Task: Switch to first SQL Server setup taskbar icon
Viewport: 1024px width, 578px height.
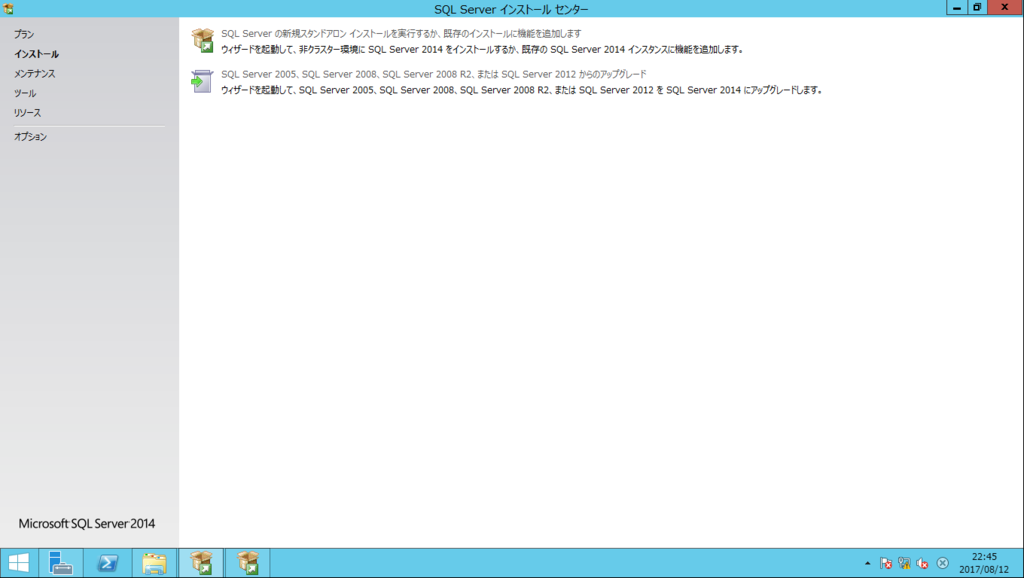Action: (201, 563)
